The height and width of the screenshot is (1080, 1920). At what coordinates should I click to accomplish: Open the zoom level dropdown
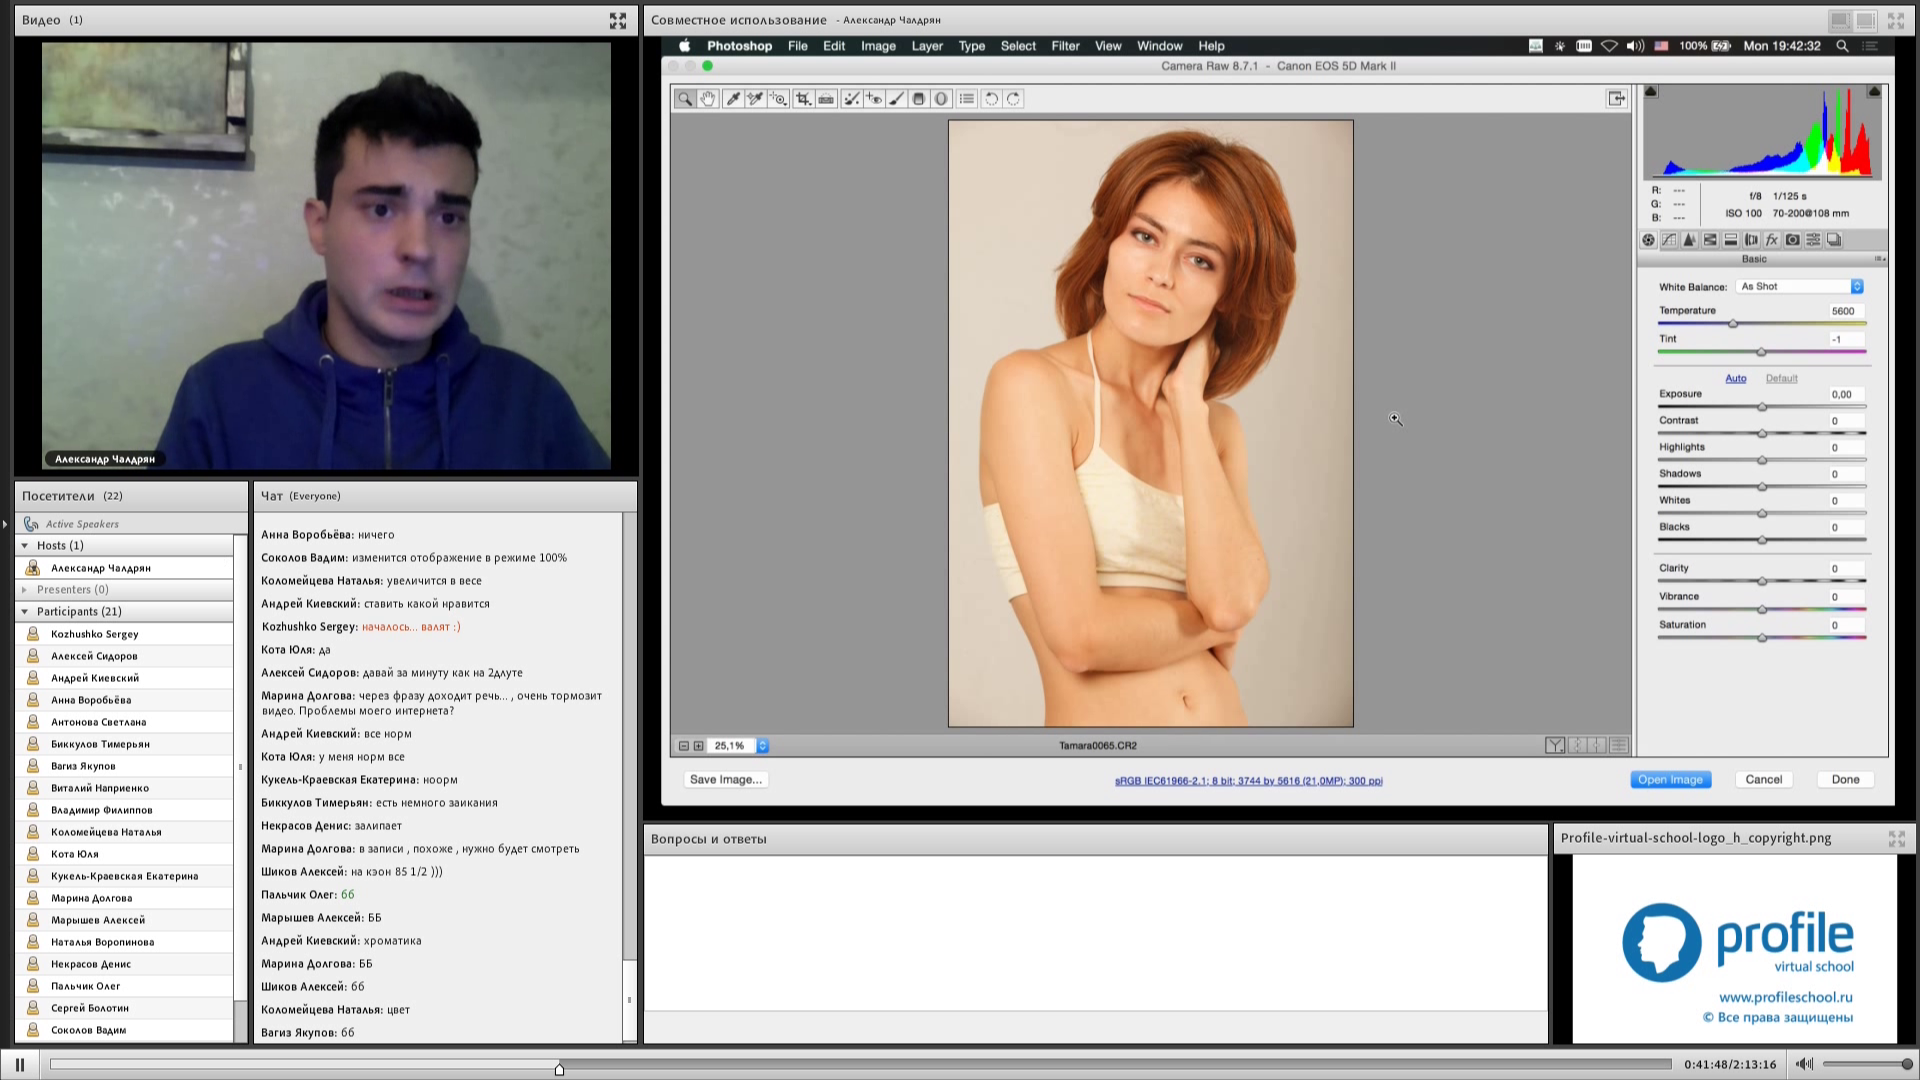pos(762,746)
